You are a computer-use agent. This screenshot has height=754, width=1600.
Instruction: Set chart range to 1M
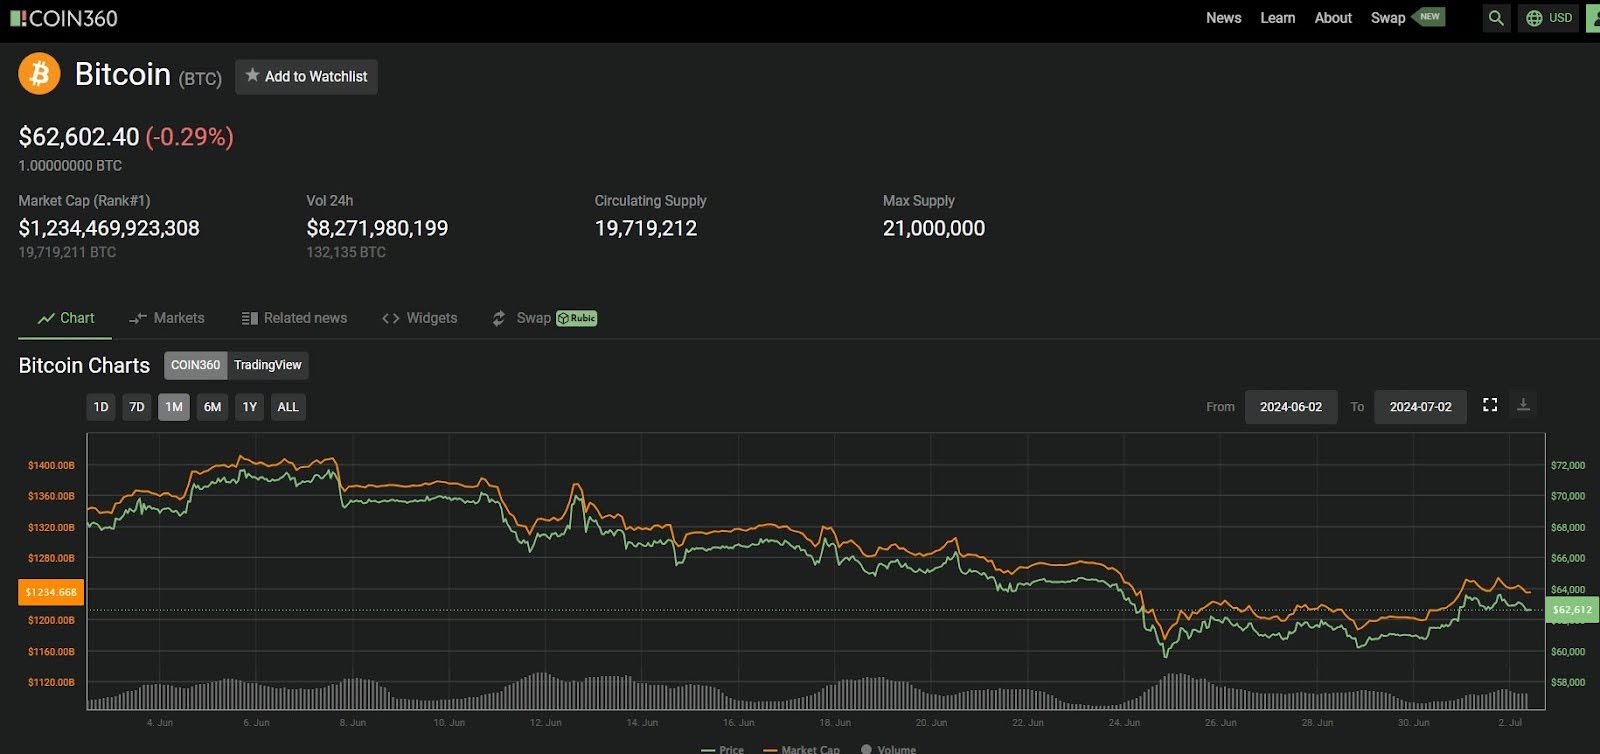[174, 407]
